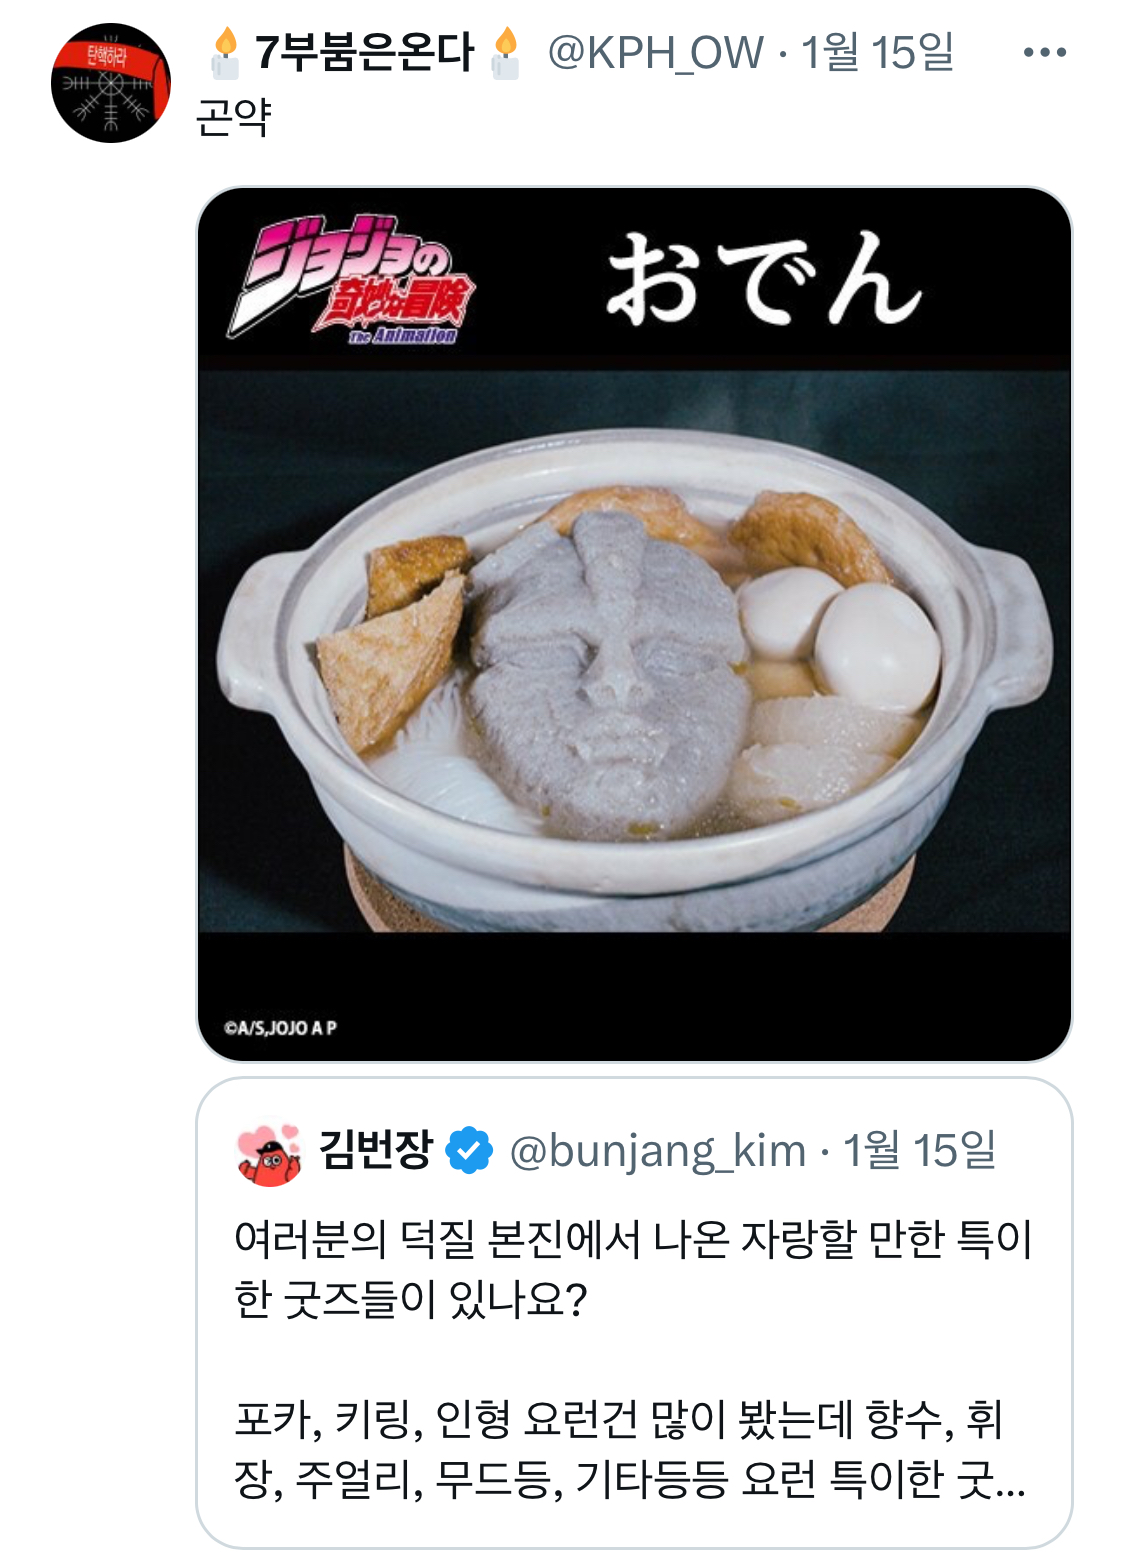Click the tweet text 곤약
This screenshot has height=1565, width=1125.
click(x=234, y=117)
